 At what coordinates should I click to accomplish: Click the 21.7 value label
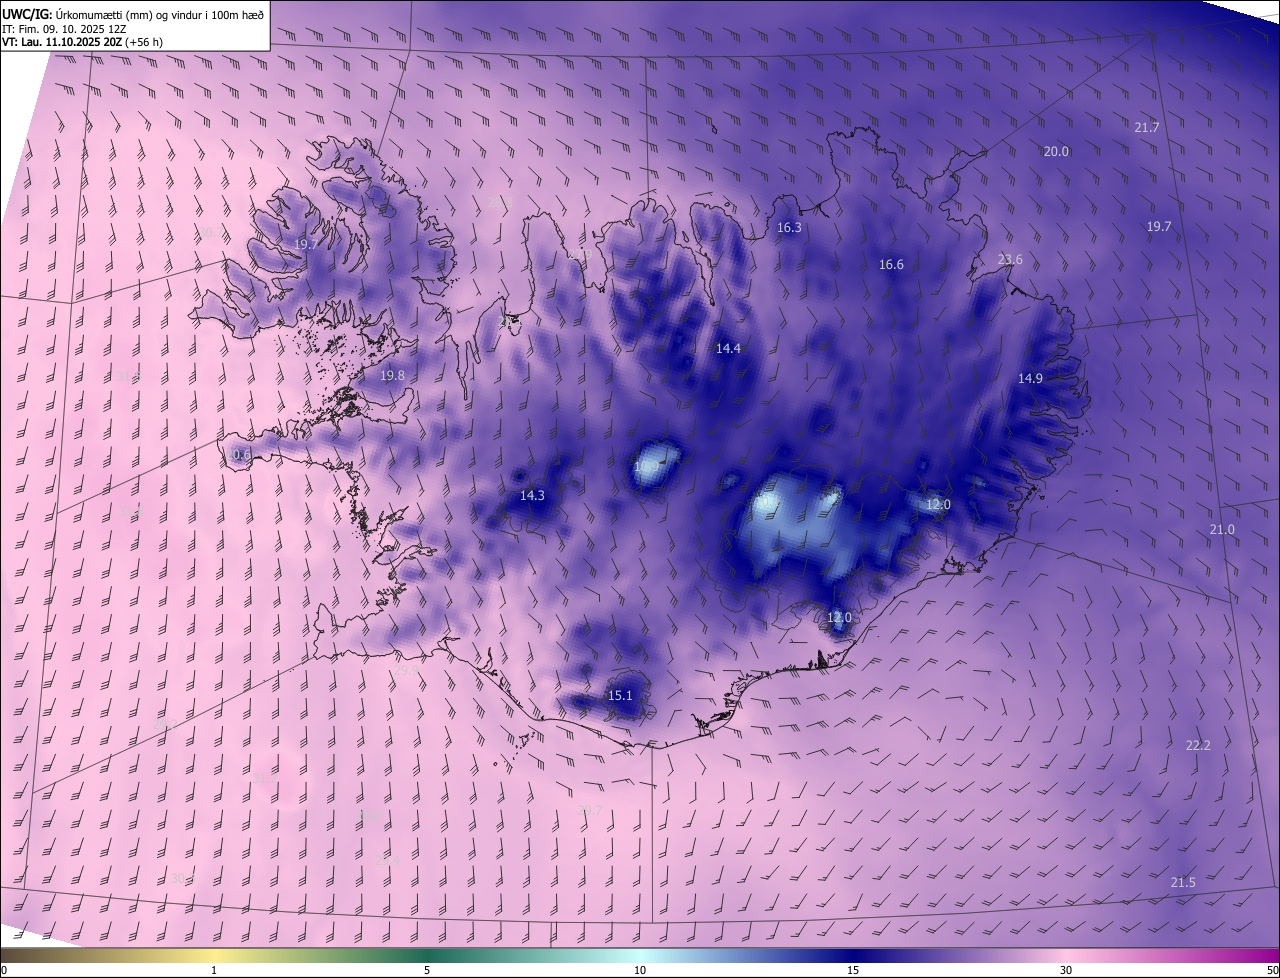[1147, 128]
